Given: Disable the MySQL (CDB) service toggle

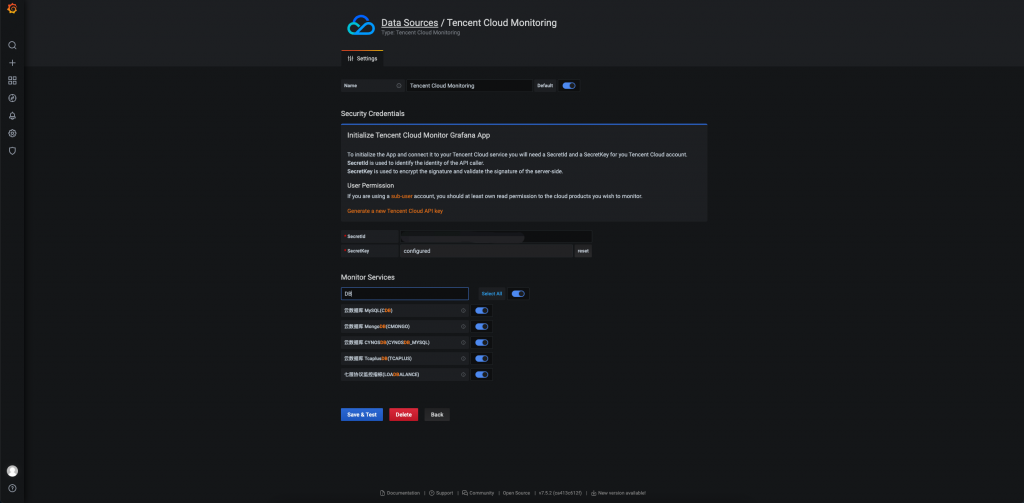Looking at the screenshot, I should click(481, 311).
